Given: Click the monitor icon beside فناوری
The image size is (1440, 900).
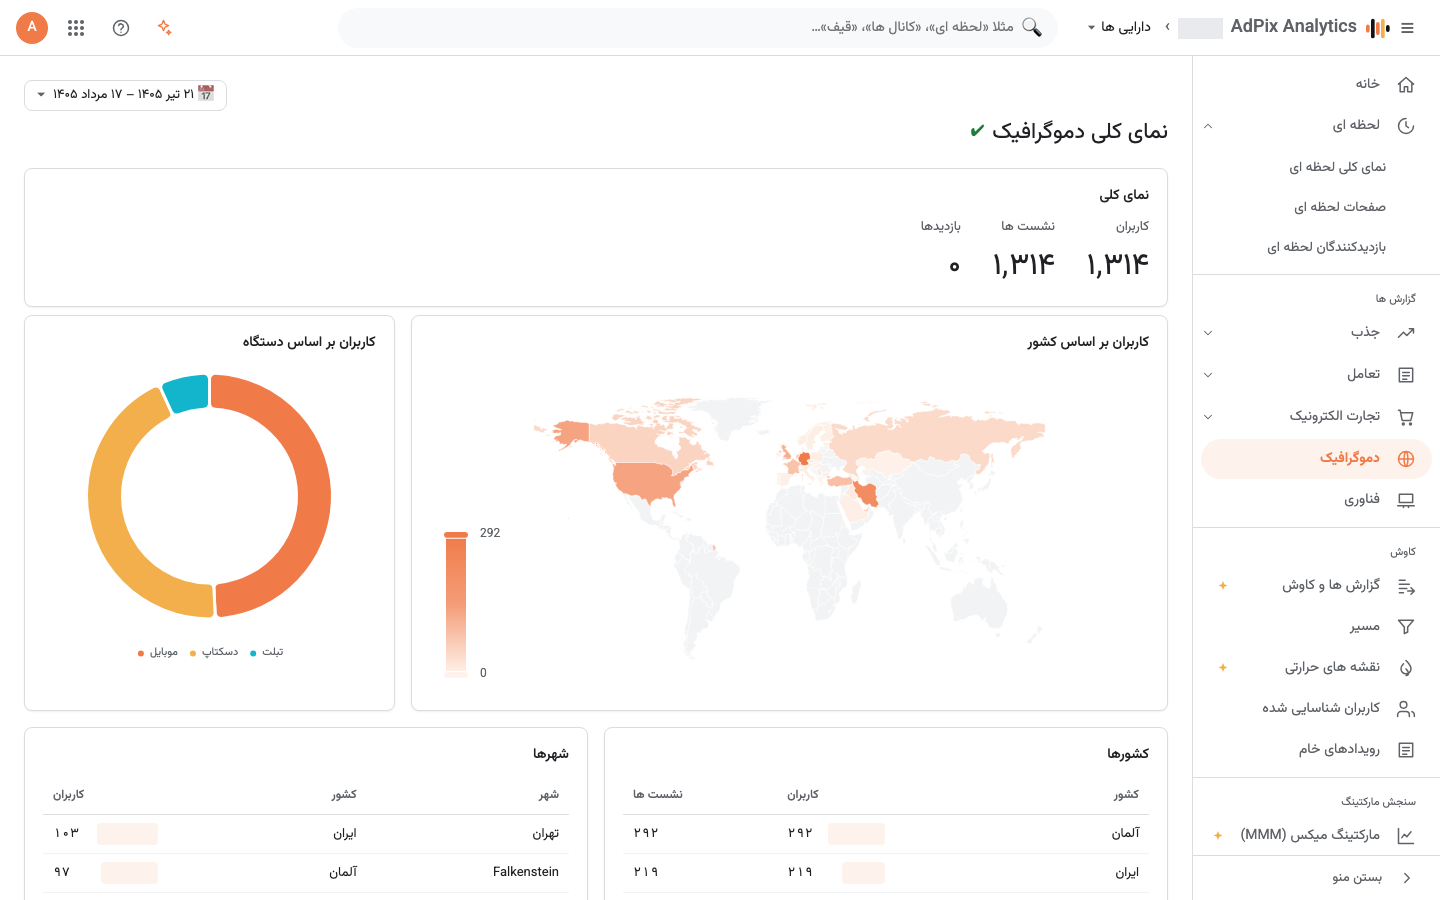Looking at the screenshot, I should [x=1406, y=500].
